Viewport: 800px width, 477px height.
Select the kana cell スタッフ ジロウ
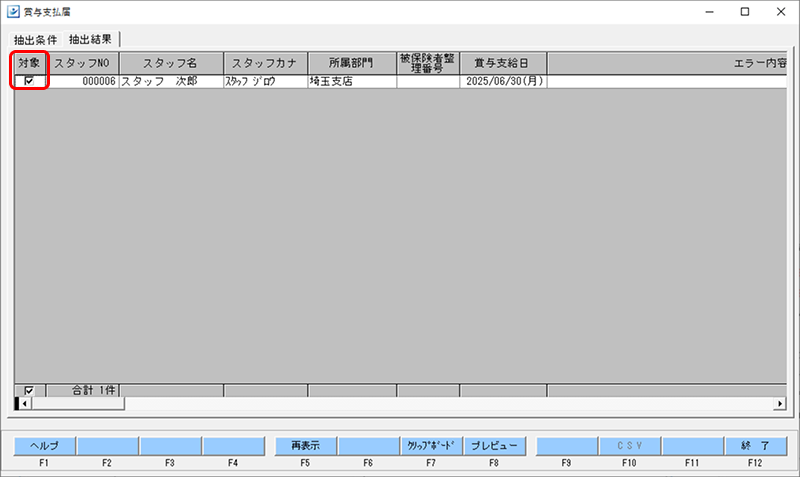266,81
